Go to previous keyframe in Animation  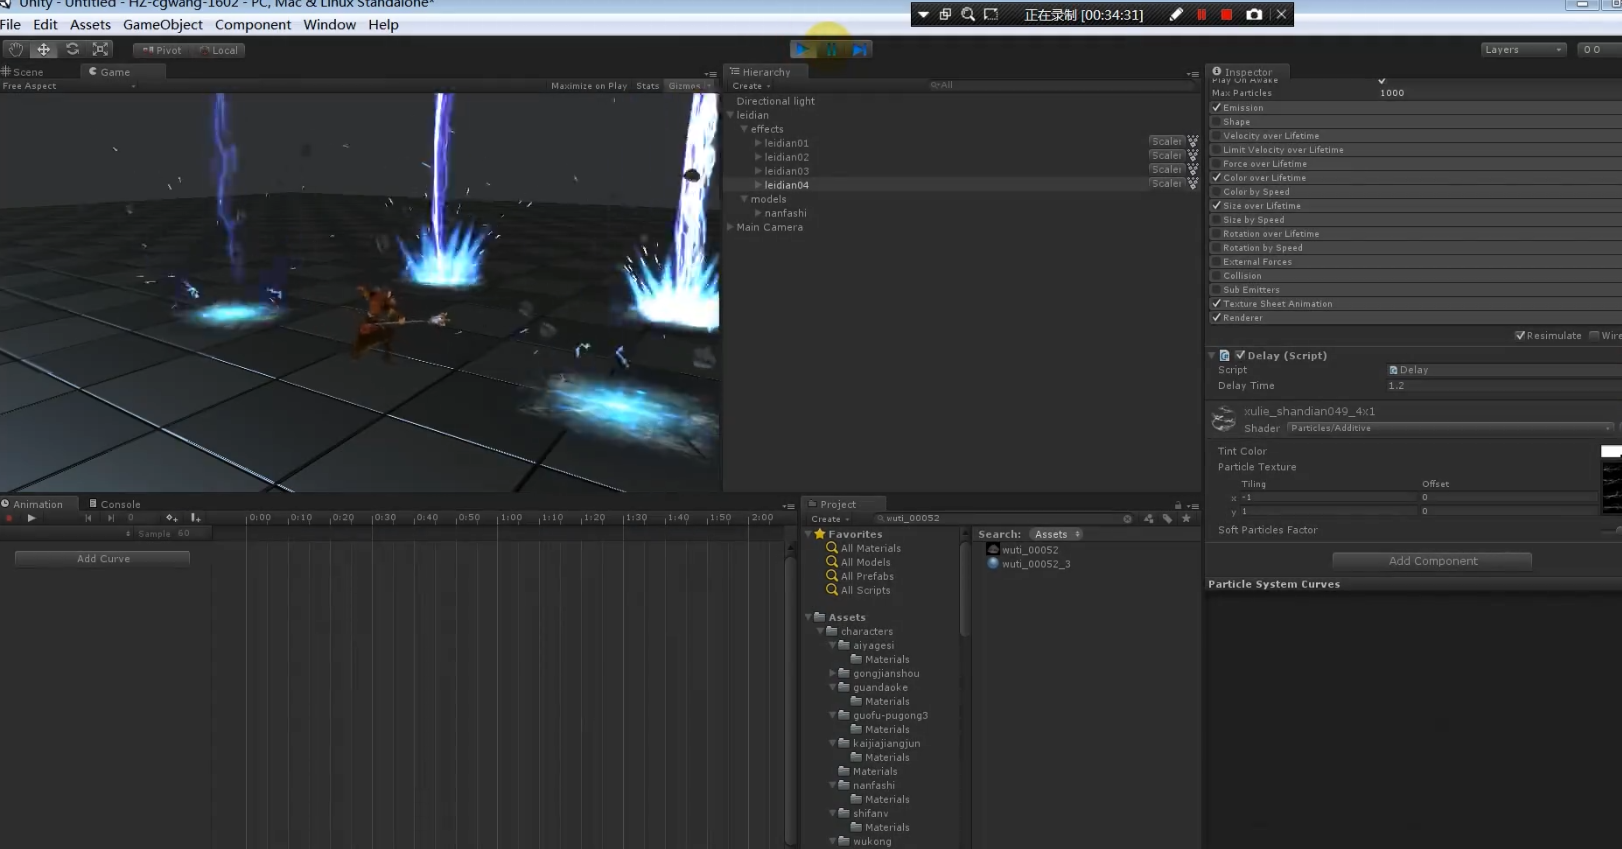click(x=88, y=518)
